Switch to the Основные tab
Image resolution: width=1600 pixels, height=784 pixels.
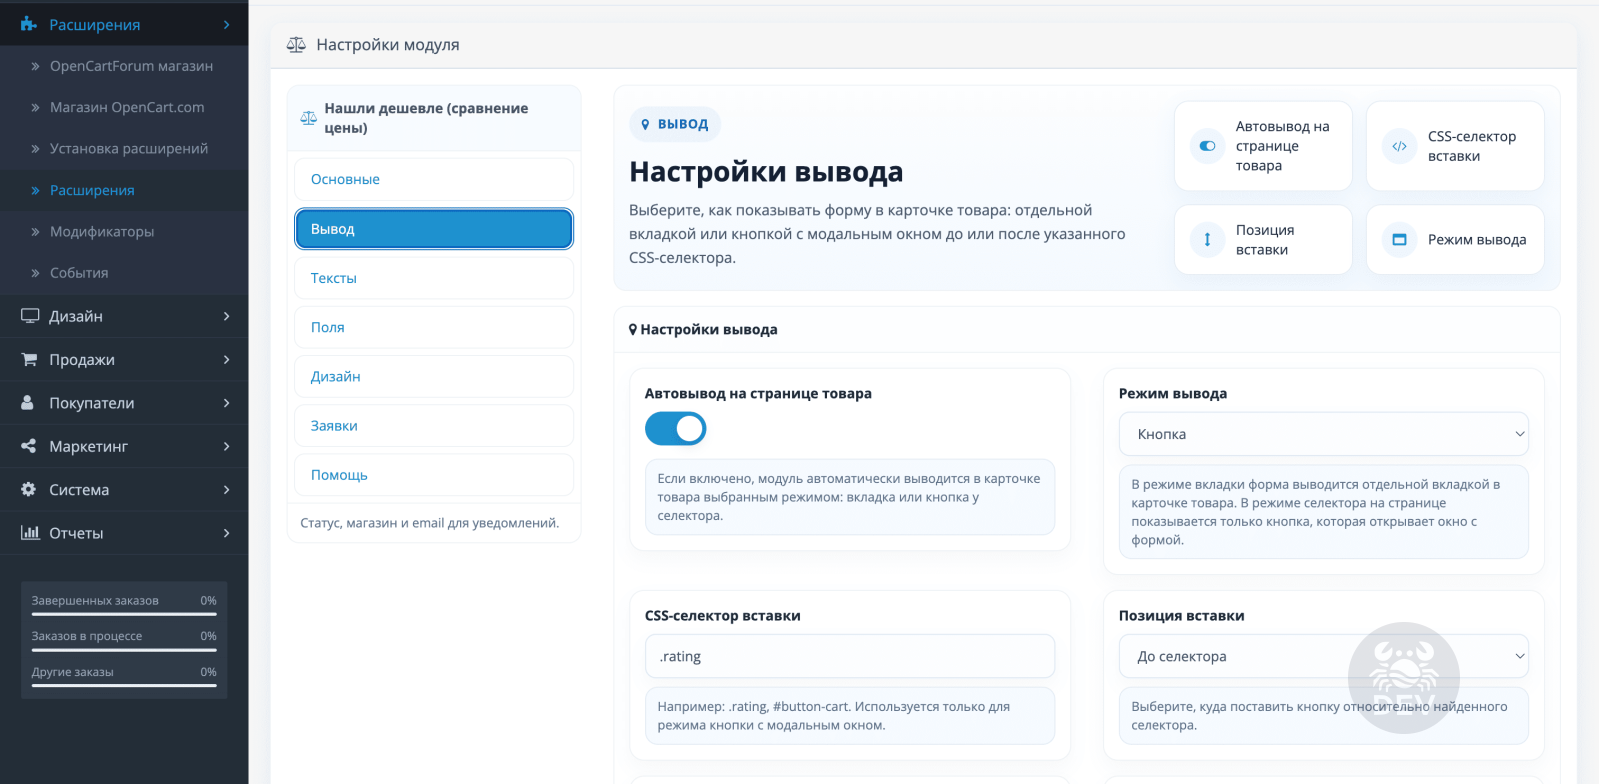tap(434, 179)
